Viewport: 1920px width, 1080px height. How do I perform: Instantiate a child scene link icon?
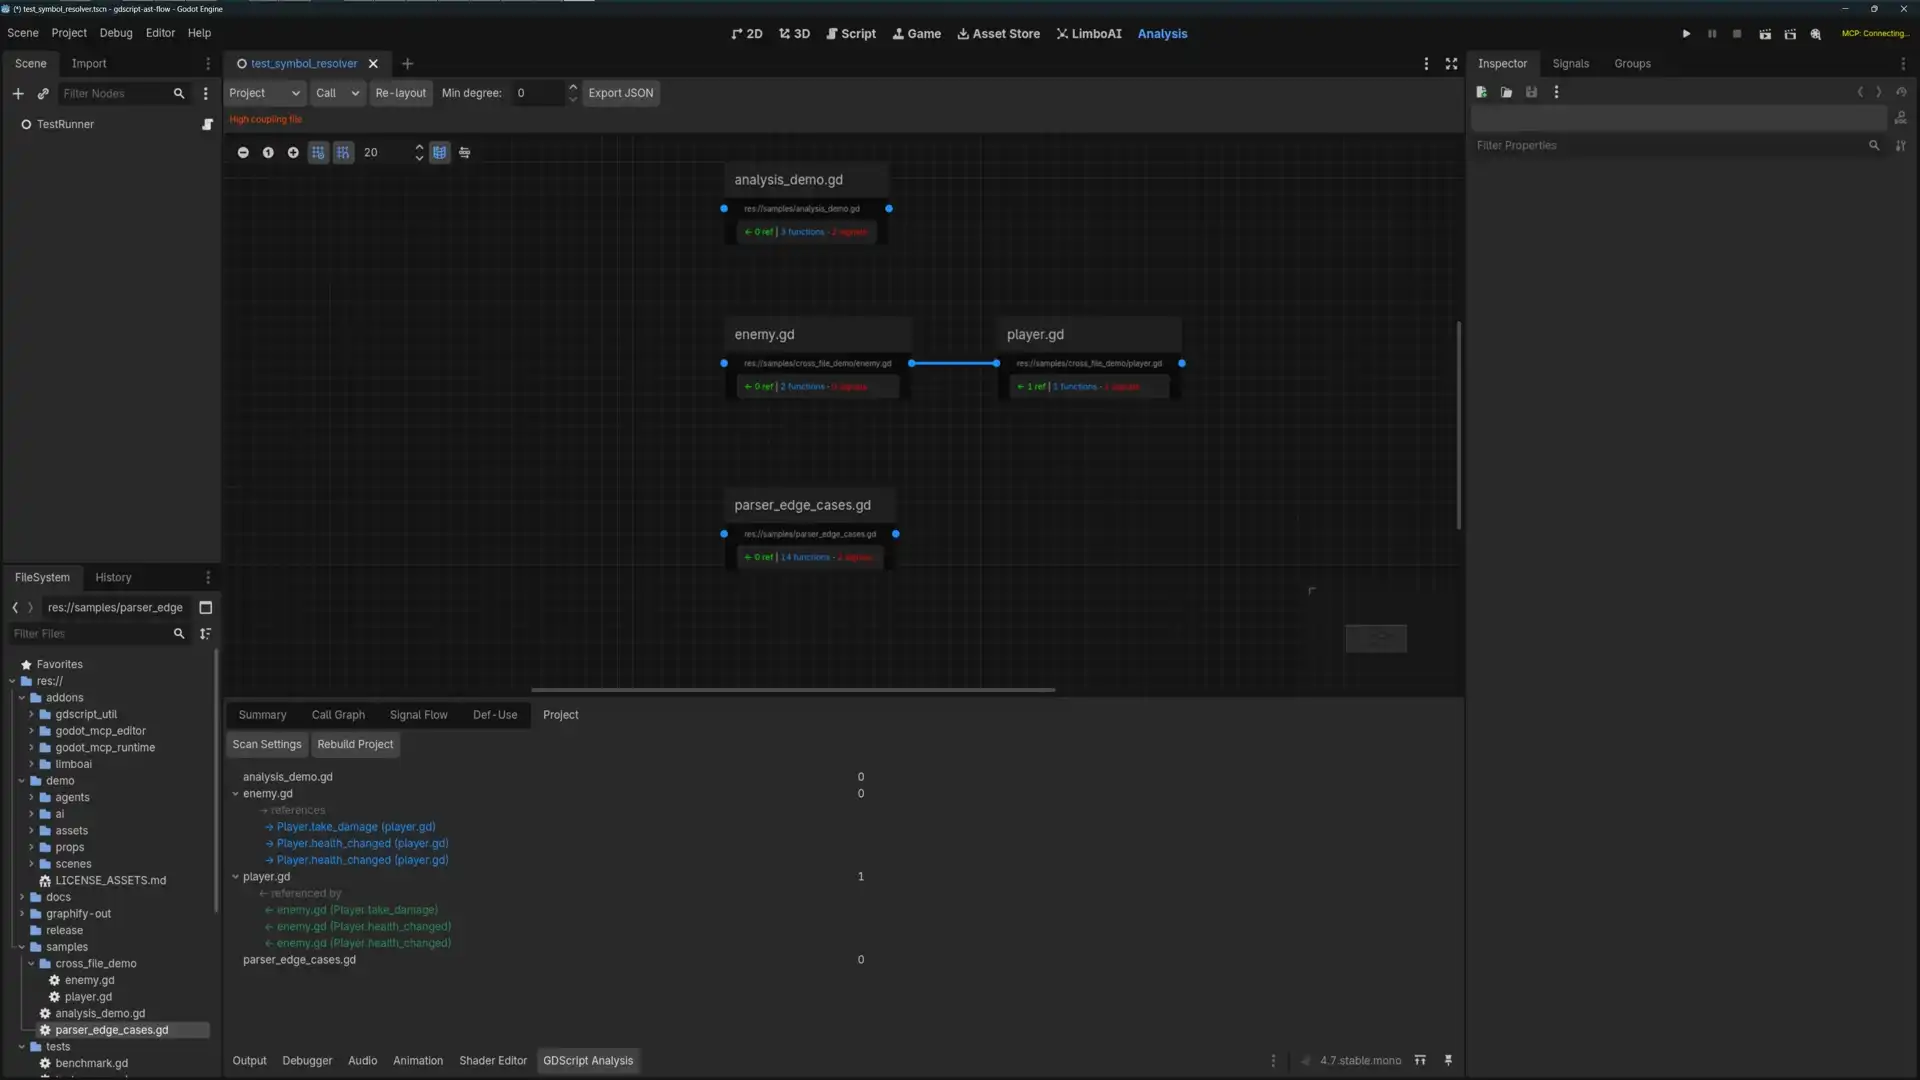43,94
